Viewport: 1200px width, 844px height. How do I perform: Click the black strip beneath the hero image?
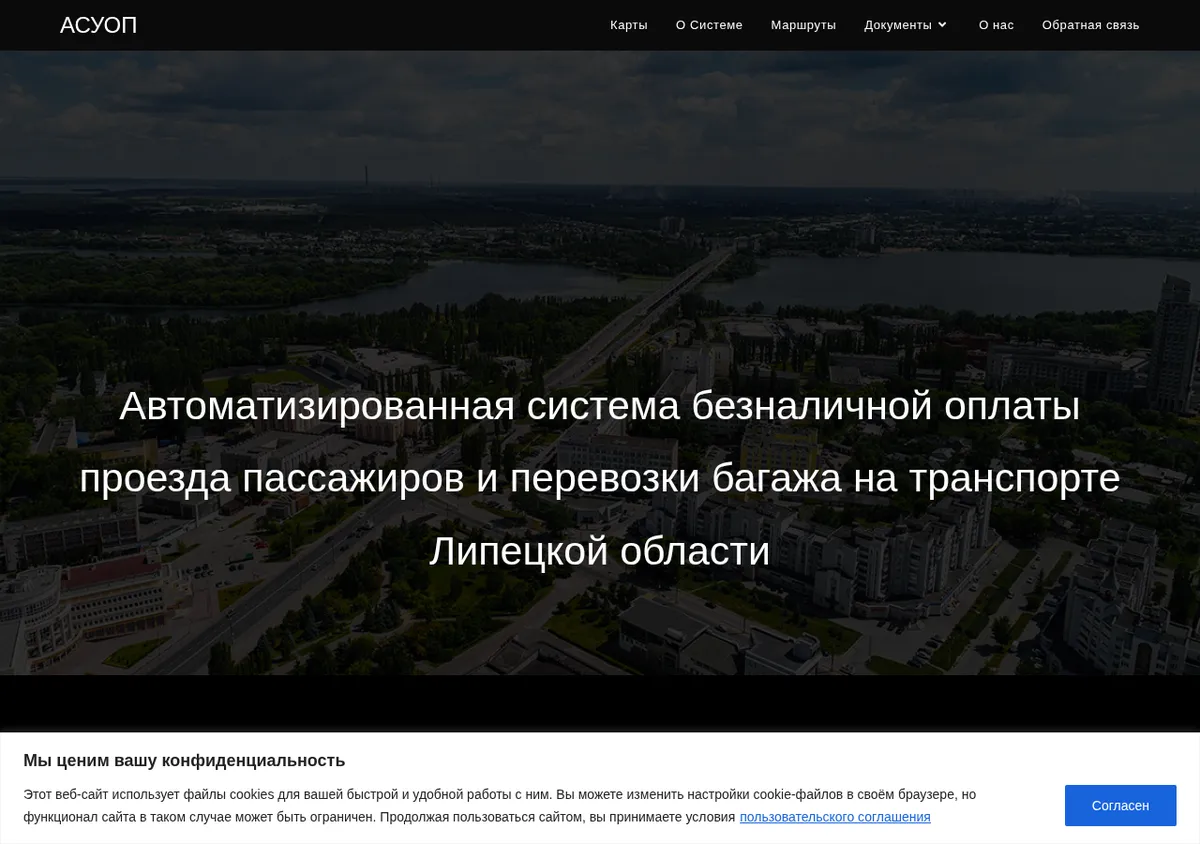click(x=600, y=703)
